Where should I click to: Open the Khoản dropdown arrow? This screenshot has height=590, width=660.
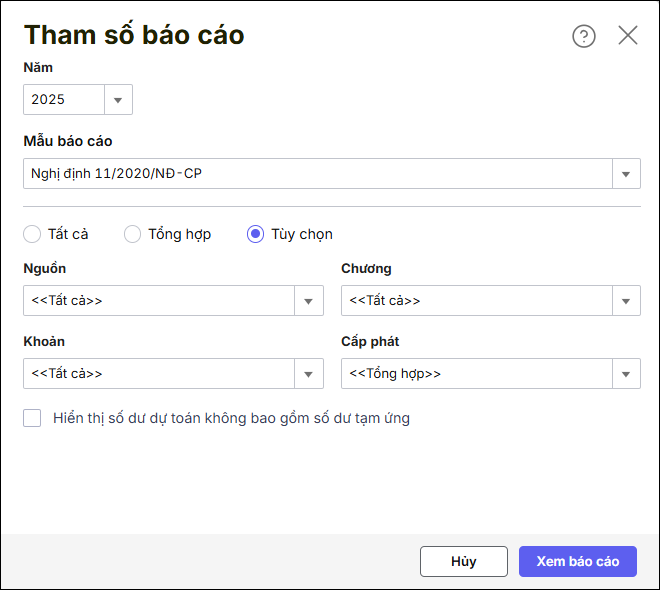click(x=309, y=374)
